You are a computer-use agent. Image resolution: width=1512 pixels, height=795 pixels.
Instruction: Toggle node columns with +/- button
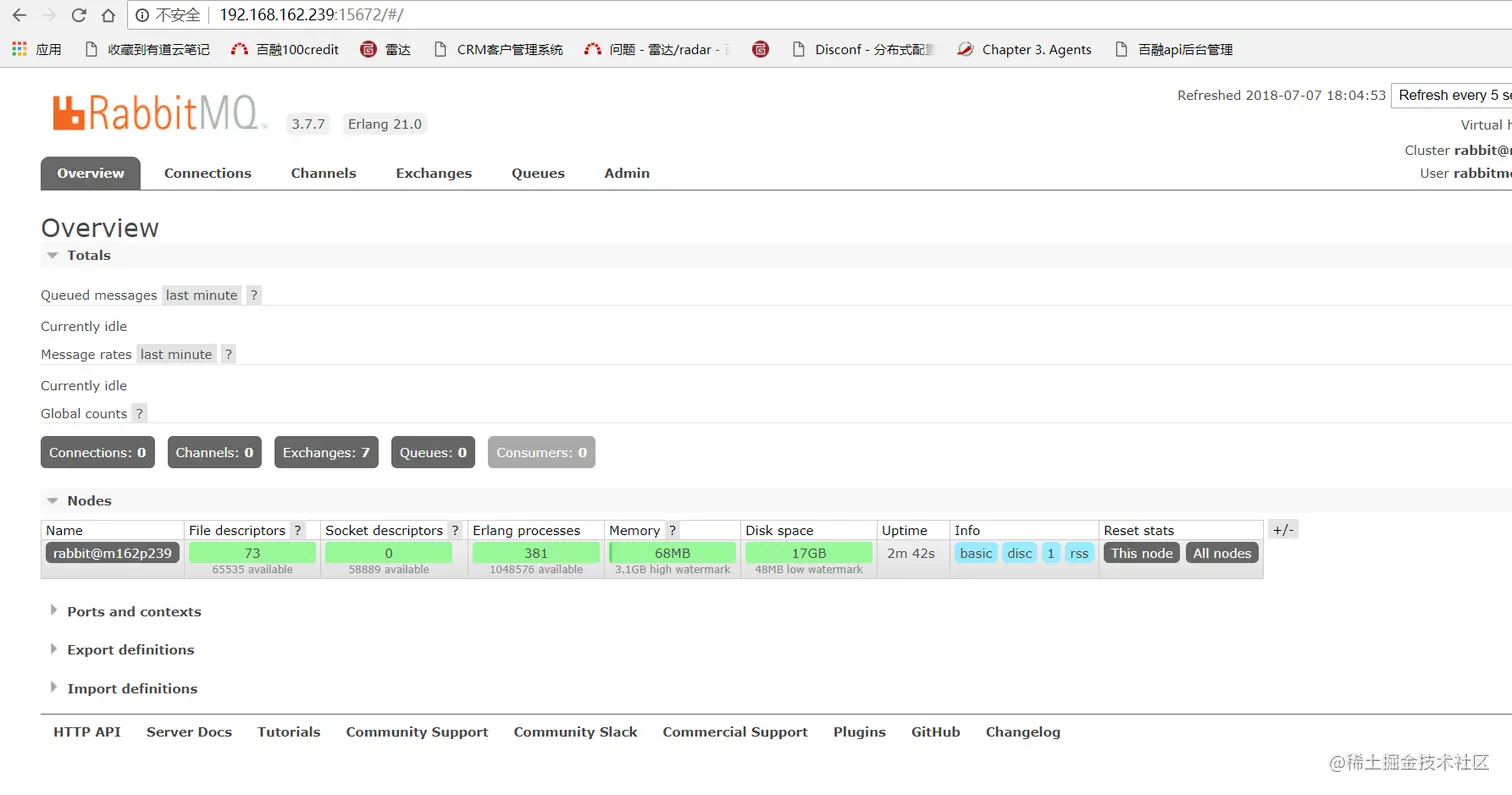point(1283,530)
